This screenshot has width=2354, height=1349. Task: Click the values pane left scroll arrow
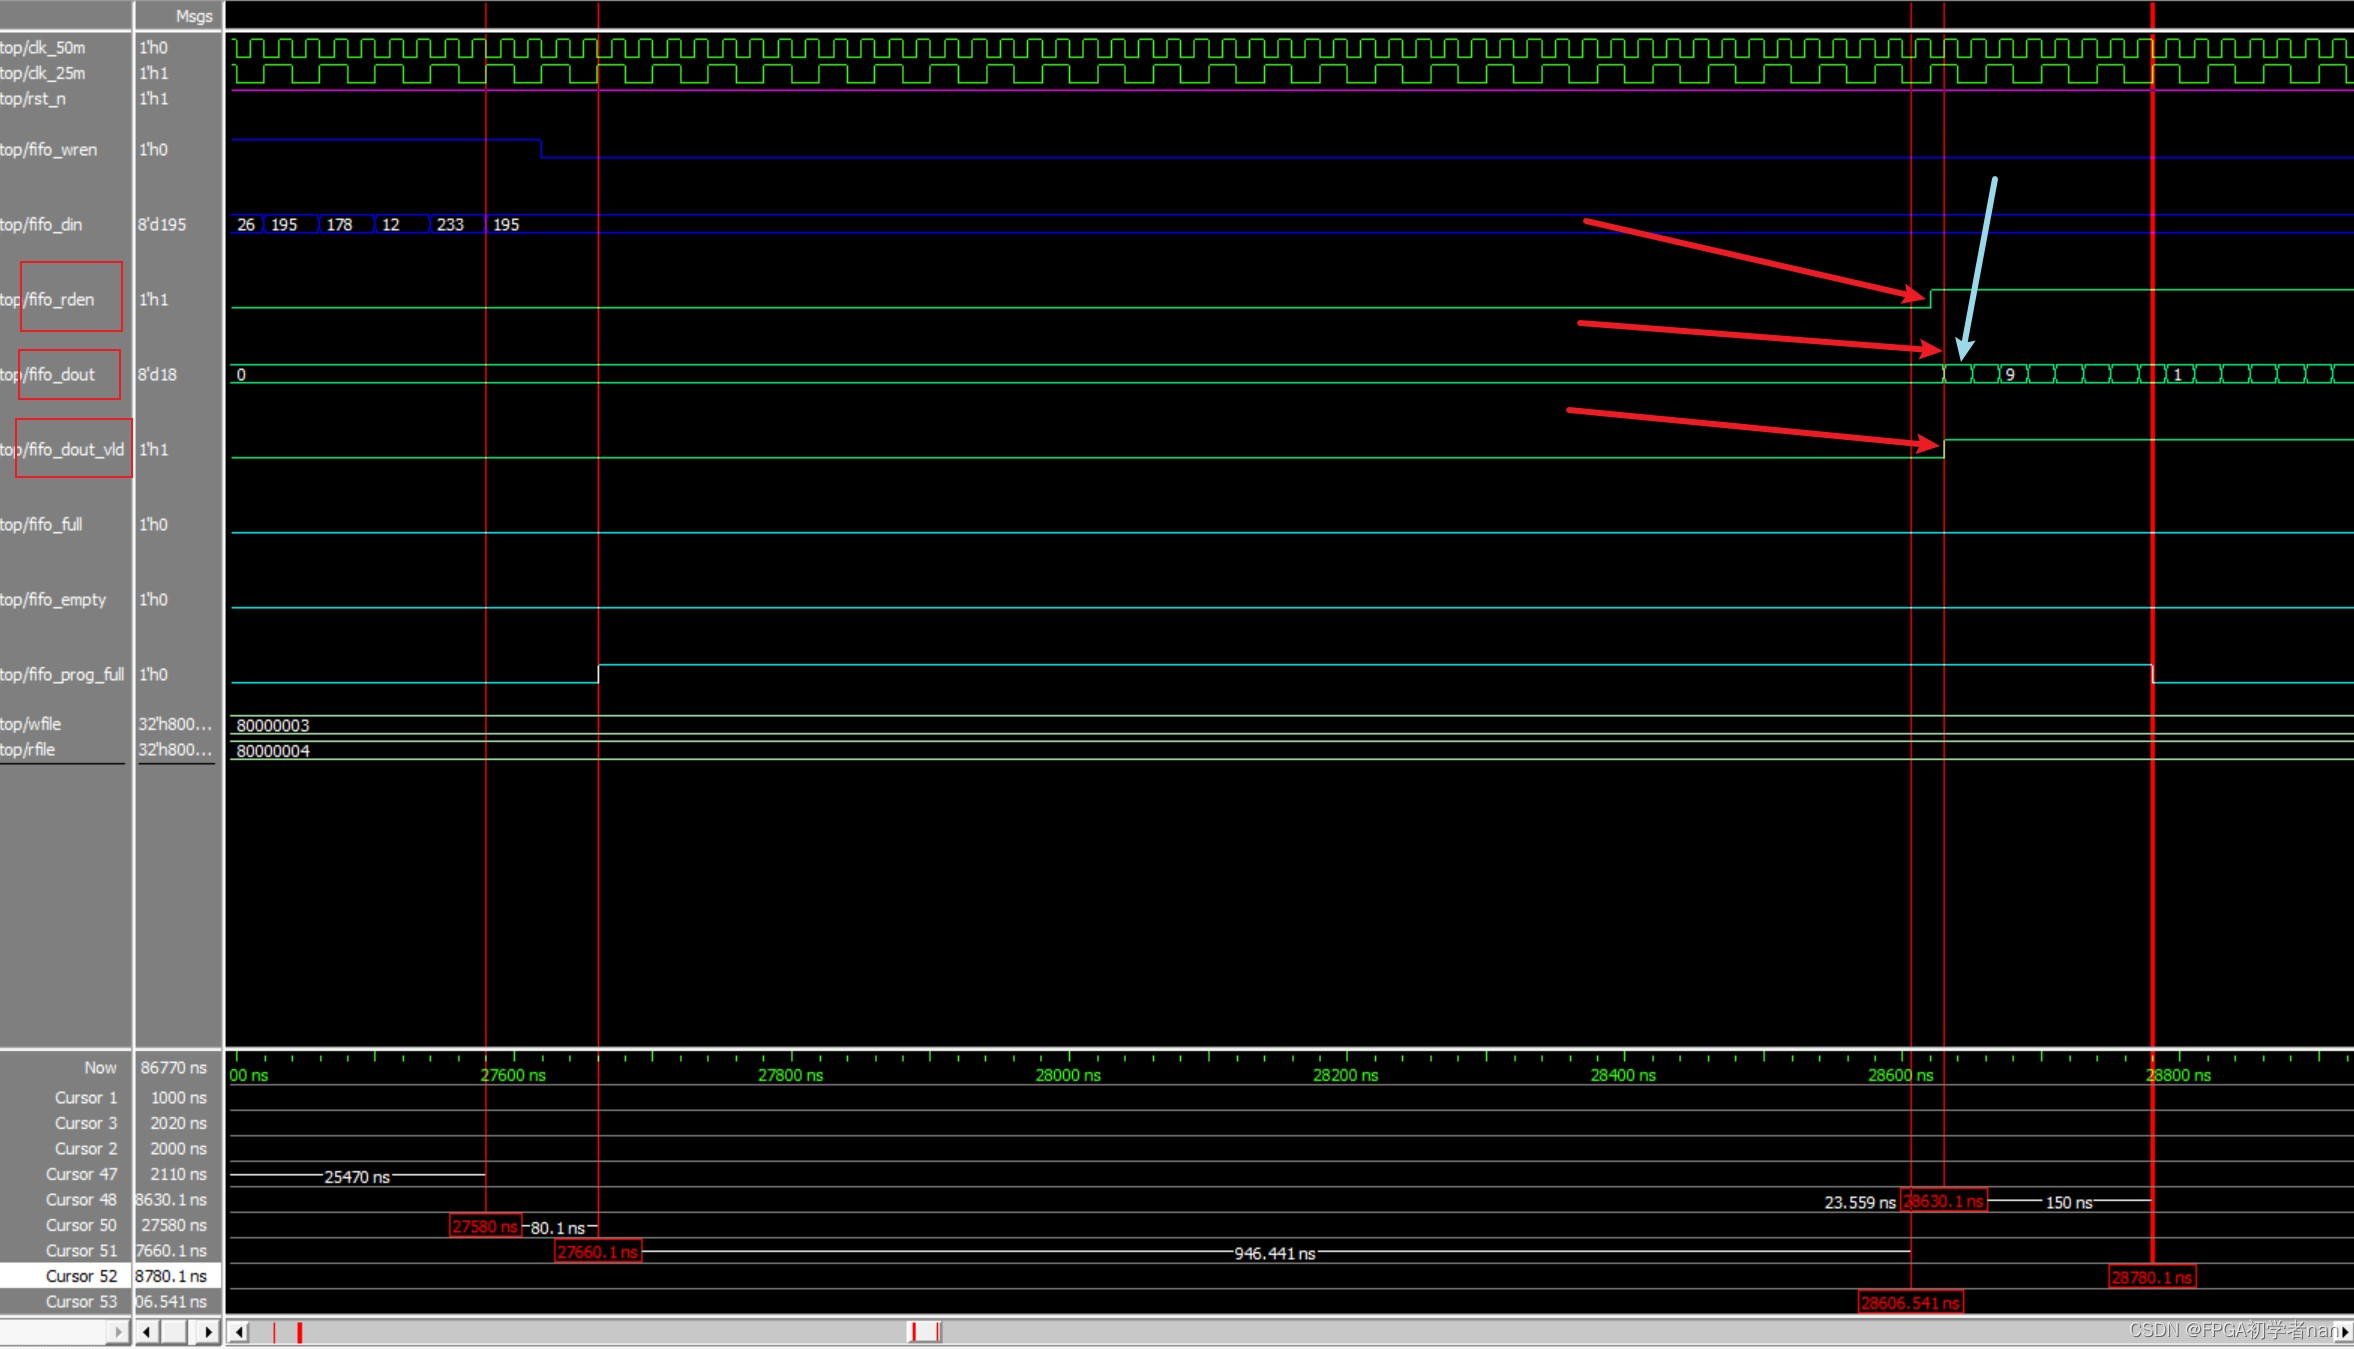click(x=147, y=1331)
